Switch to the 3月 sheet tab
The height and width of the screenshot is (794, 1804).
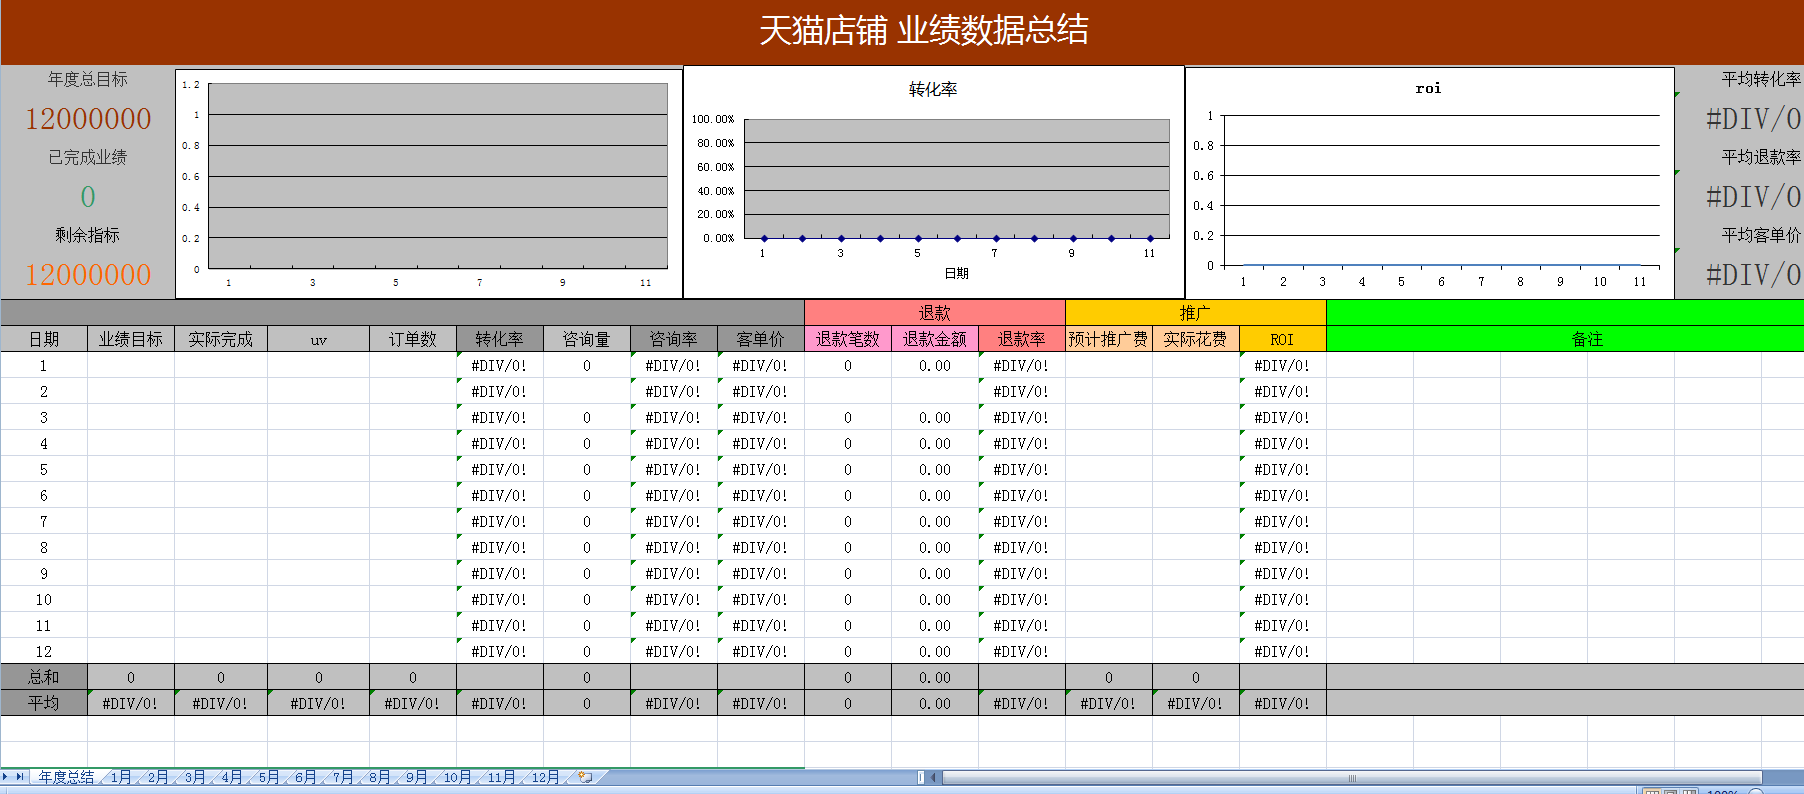pos(194,777)
